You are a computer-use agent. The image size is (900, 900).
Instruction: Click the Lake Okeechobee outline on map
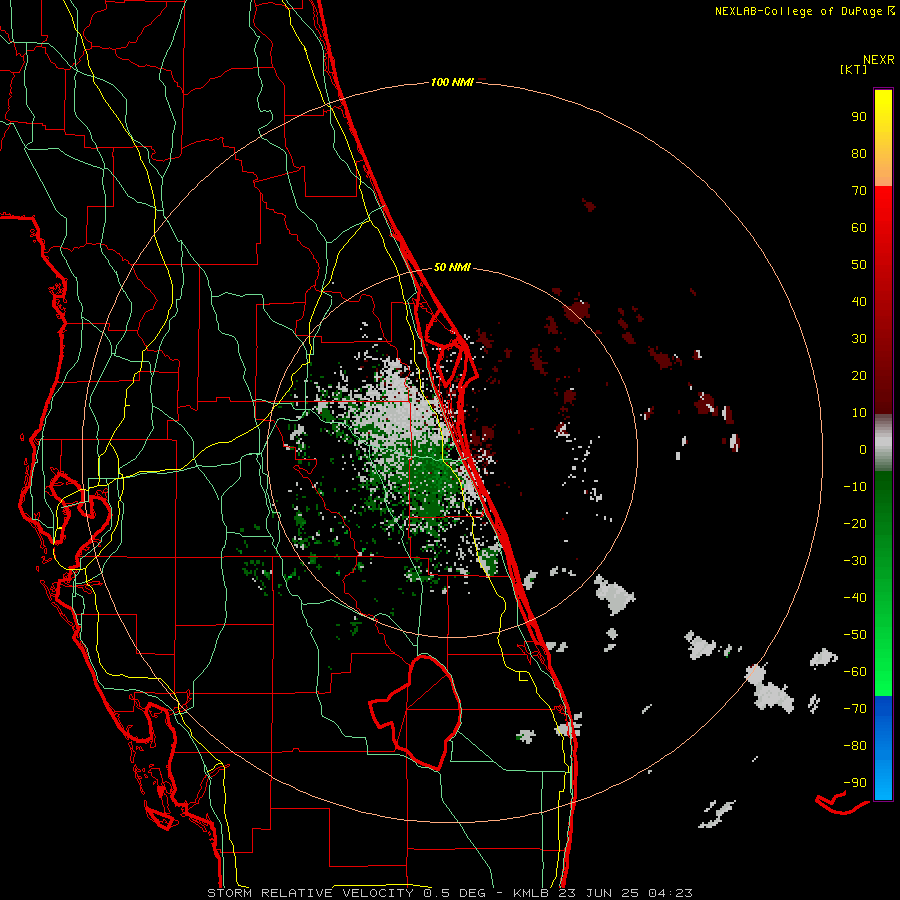tap(416, 712)
